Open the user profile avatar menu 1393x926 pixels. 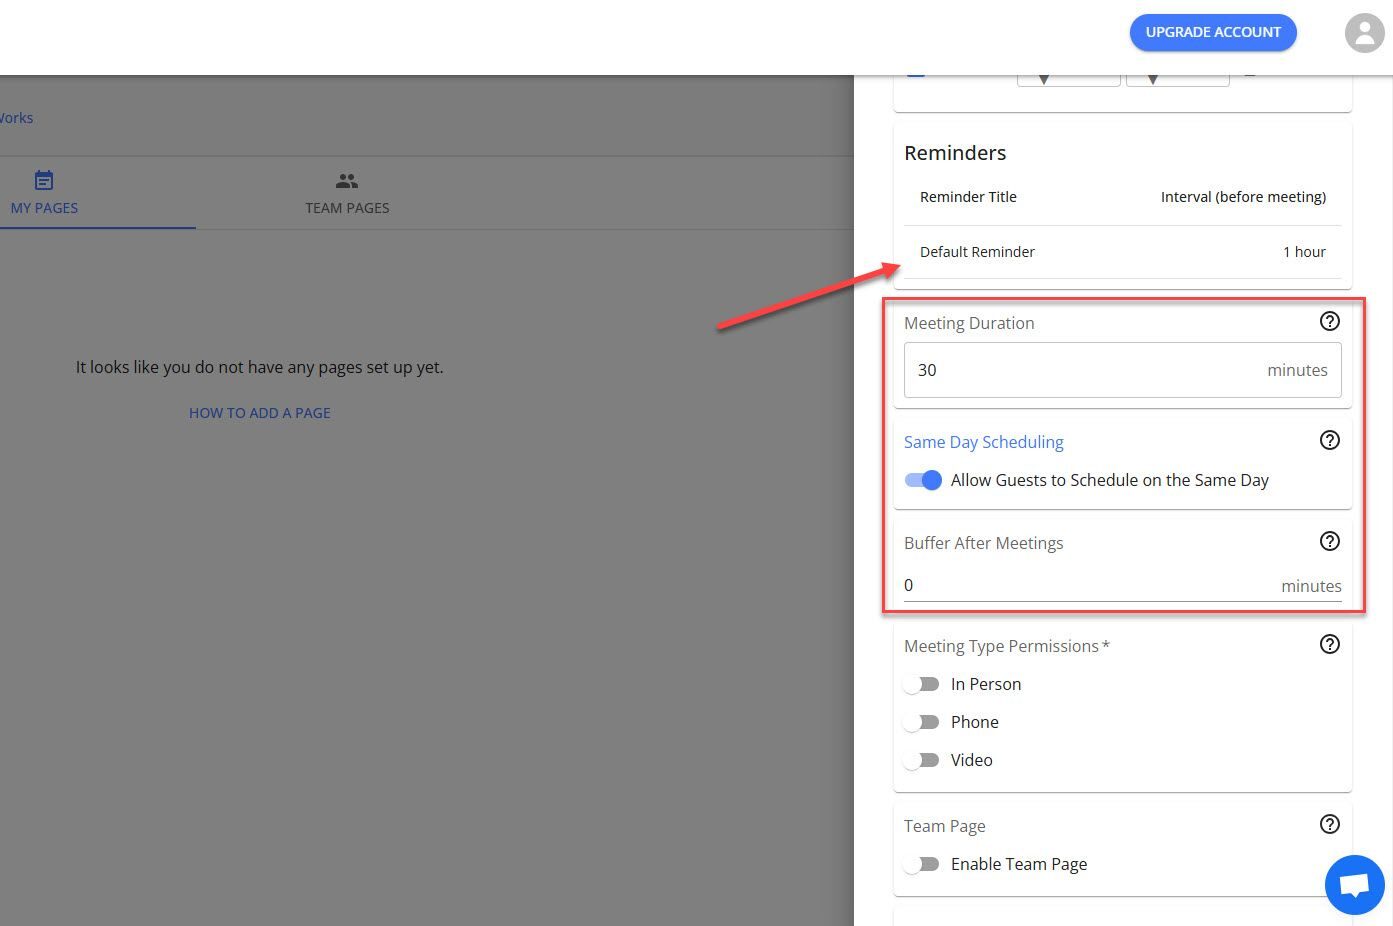(1364, 32)
